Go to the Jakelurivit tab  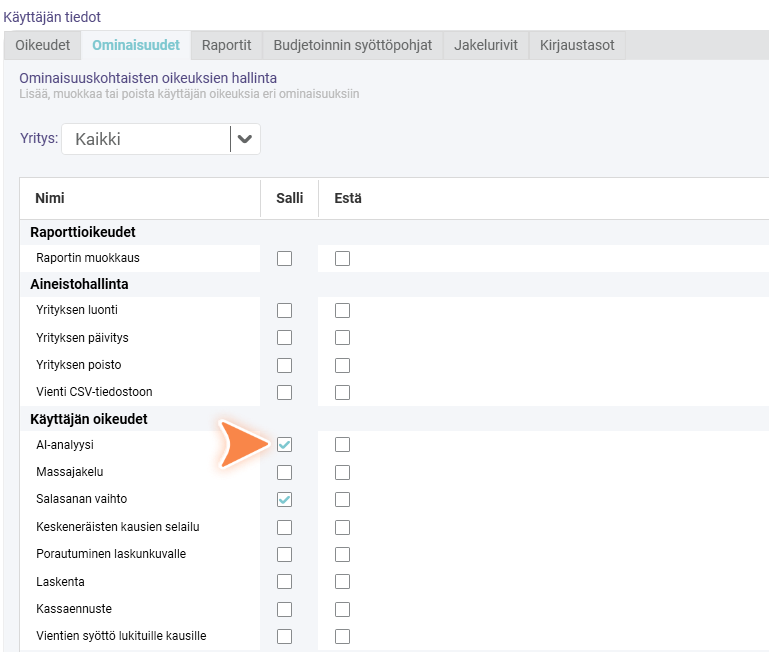[486, 45]
